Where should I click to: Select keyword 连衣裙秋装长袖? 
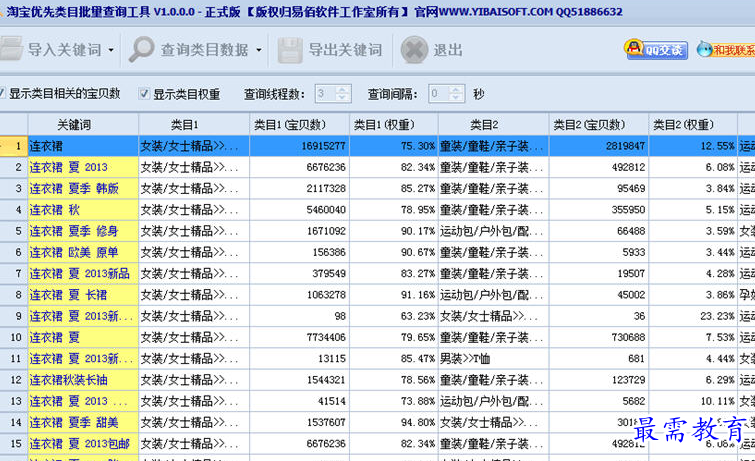pyautogui.click(x=83, y=380)
